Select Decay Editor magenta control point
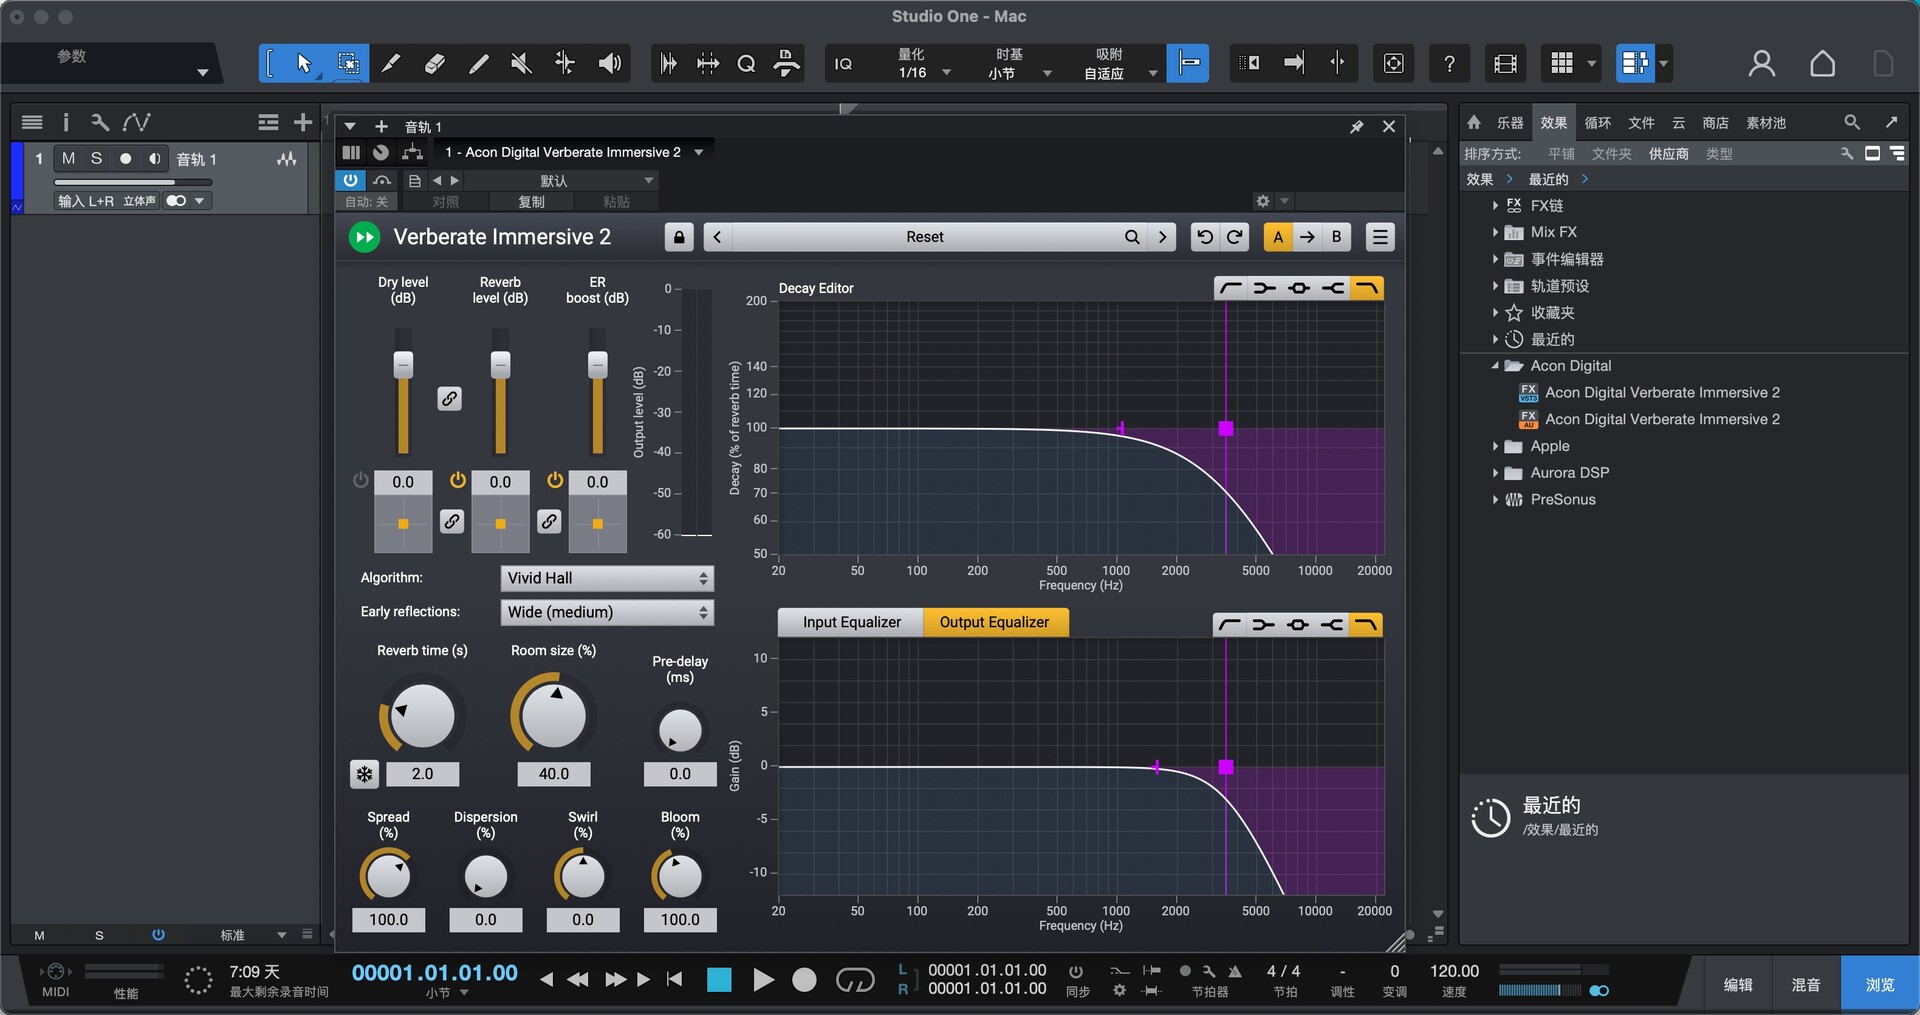Viewport: 1920px width, 1015px height. pos(1226,428)
